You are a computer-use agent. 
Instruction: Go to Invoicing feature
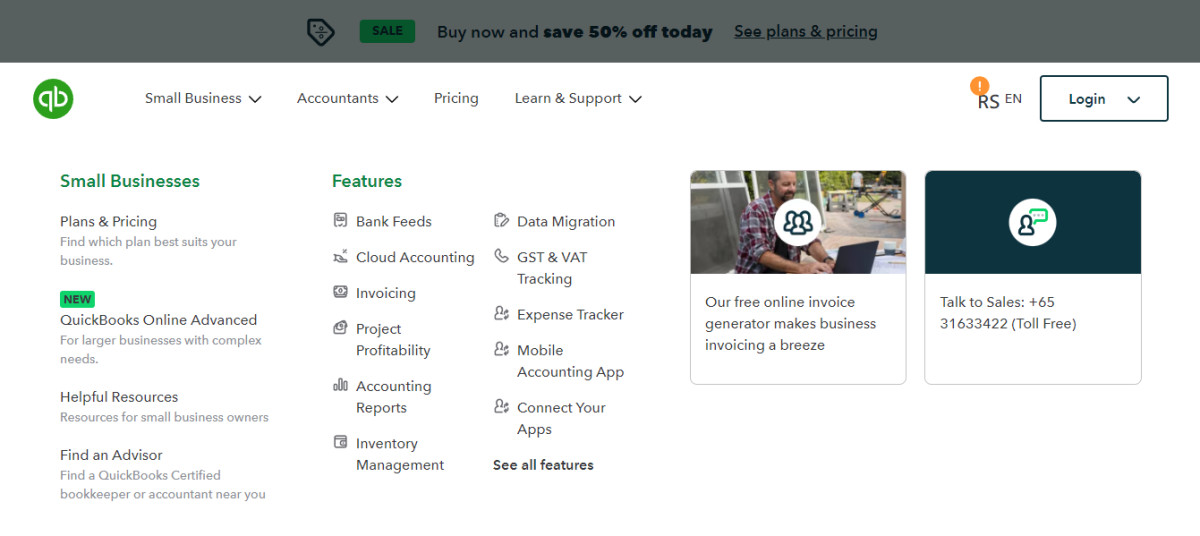(386, 293)
